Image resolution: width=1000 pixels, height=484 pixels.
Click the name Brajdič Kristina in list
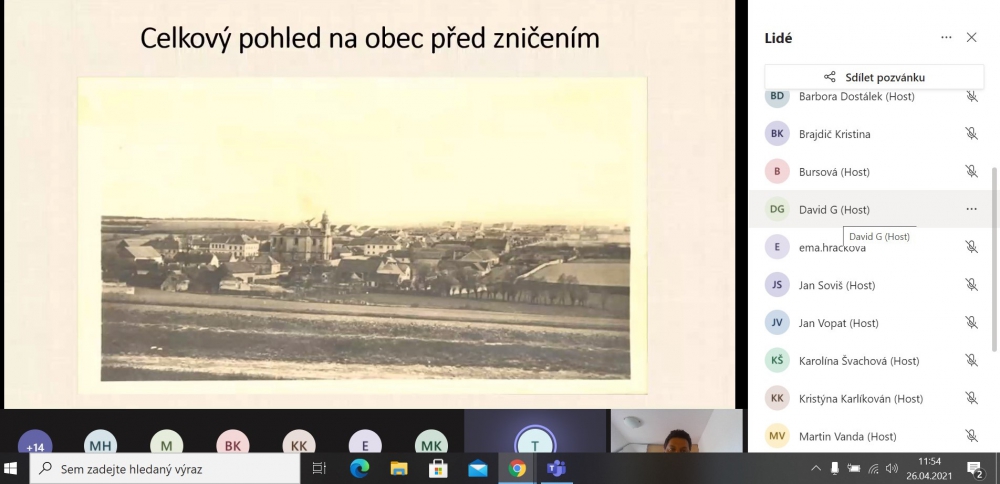click(x=834, y=134)
